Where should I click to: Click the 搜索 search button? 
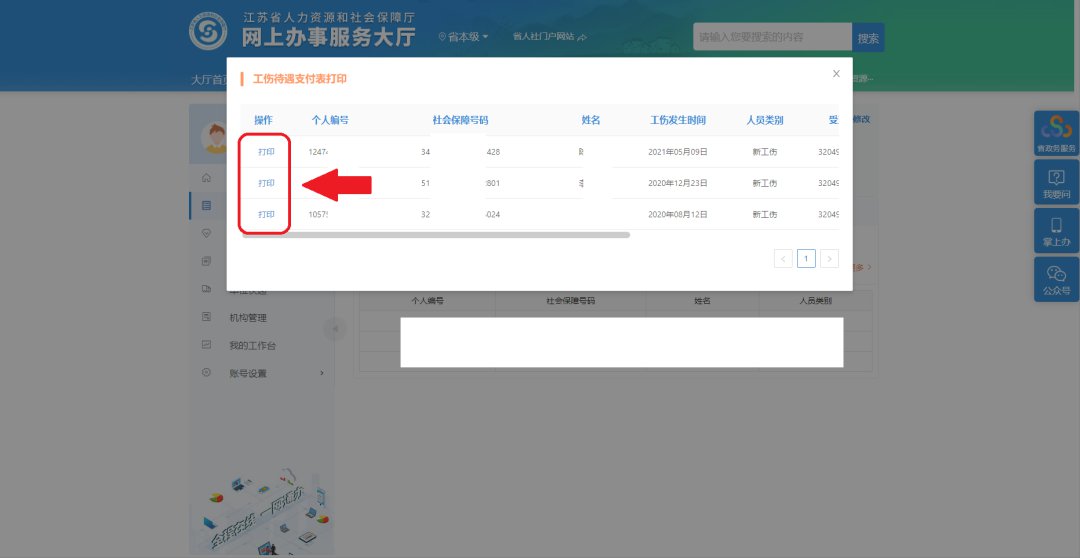tap(868, 38)
